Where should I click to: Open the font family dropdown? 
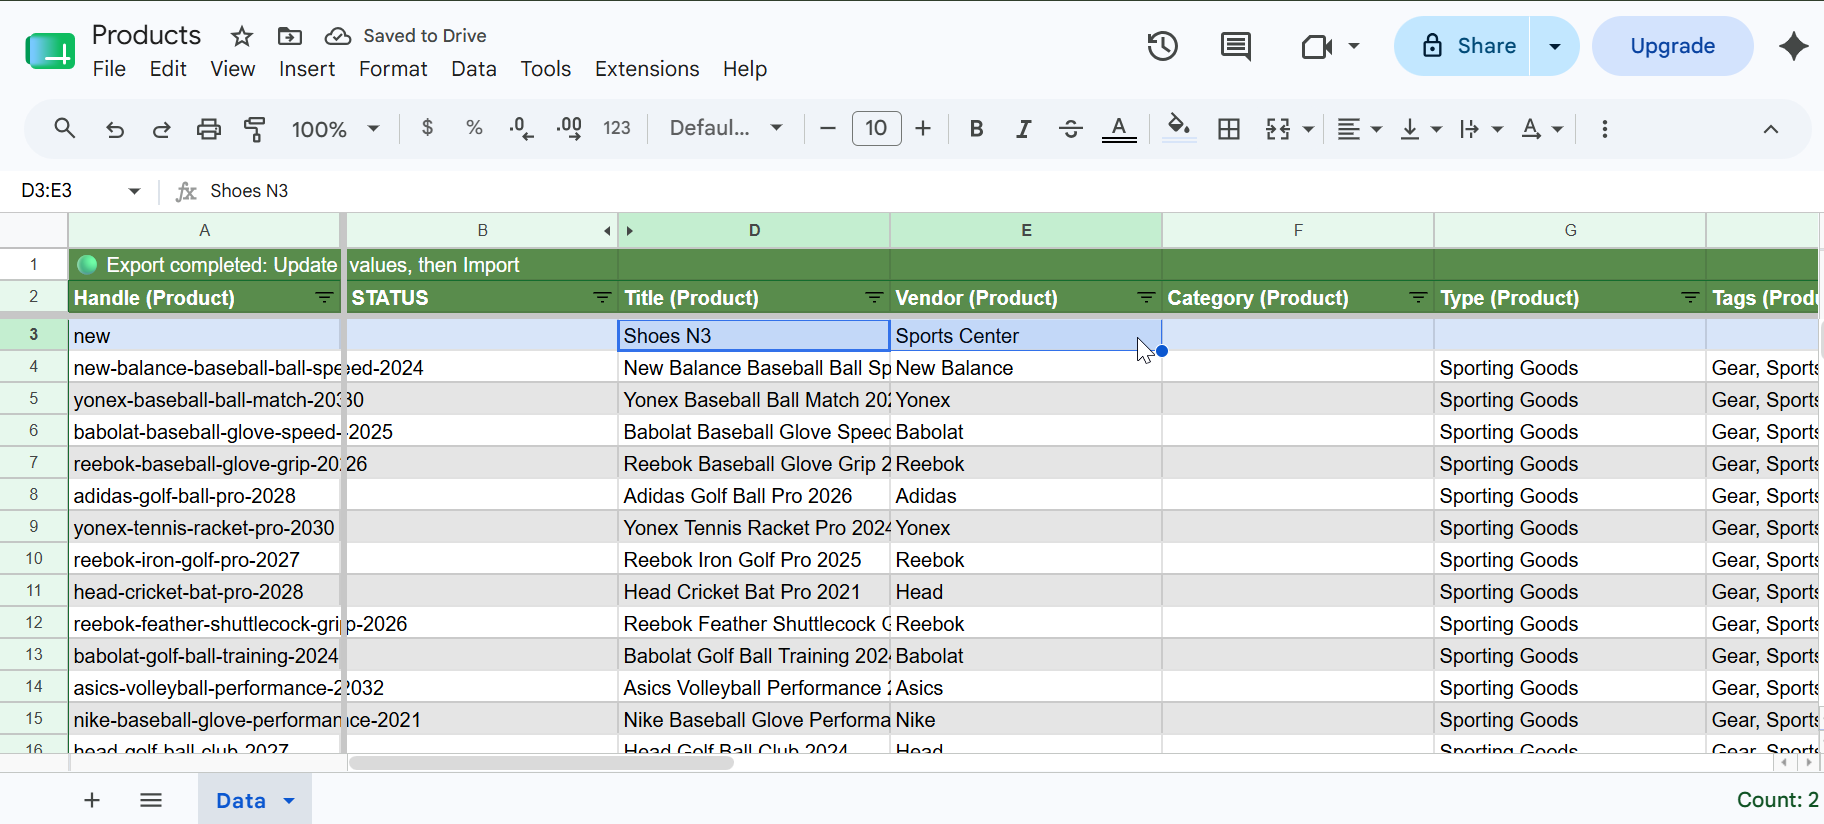click(x=726, y=128)
